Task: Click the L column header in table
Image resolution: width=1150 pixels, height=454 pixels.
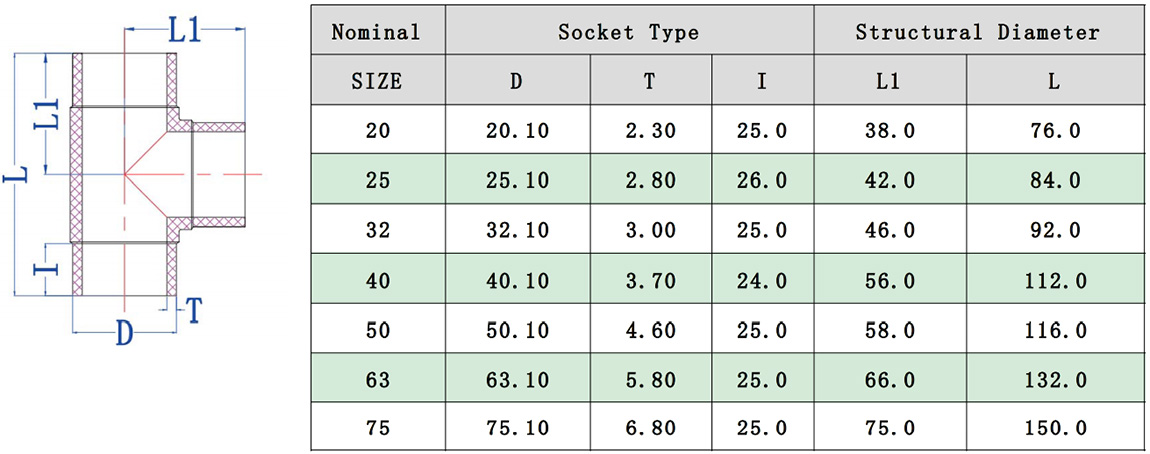Action: pyautogui.click(x=1054, y=81)
